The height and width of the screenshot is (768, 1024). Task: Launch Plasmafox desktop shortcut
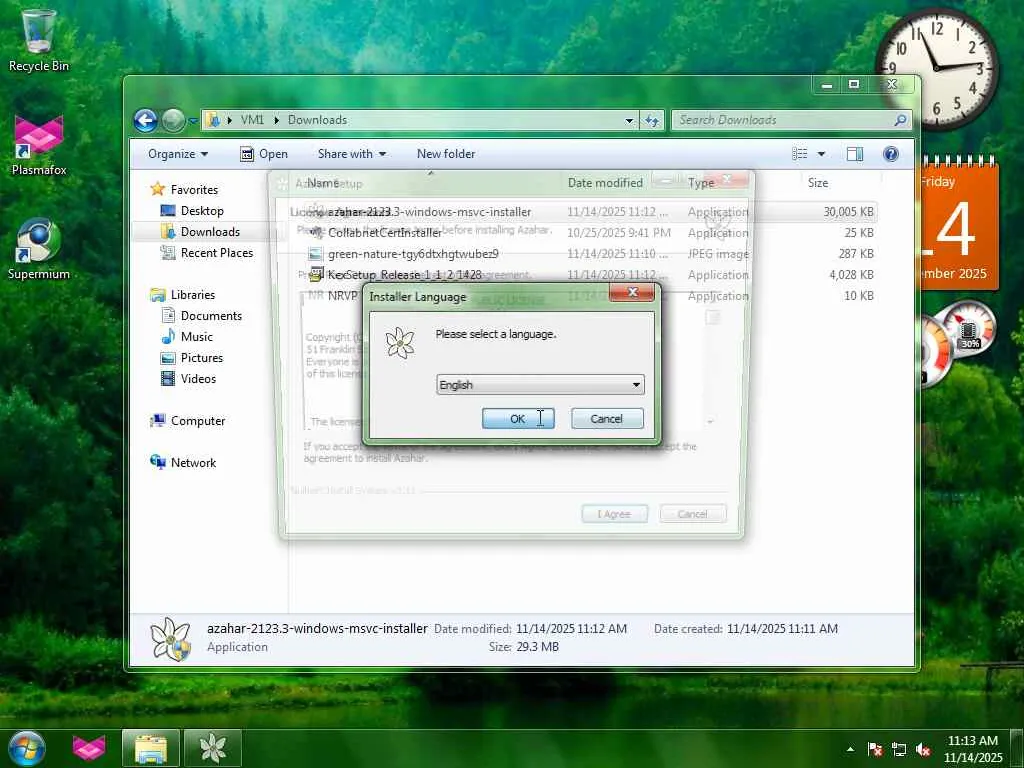click(39, 146)
